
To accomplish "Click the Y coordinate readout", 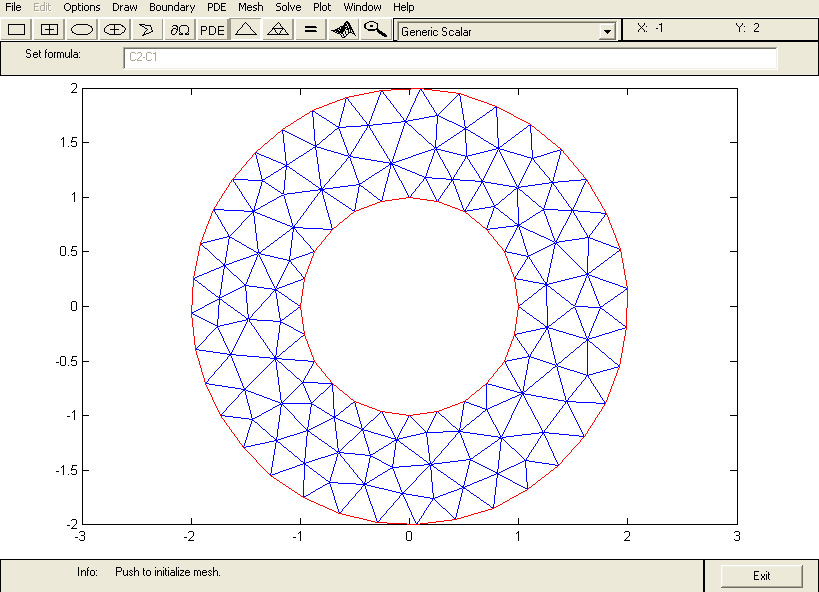I will coord(747,28).
